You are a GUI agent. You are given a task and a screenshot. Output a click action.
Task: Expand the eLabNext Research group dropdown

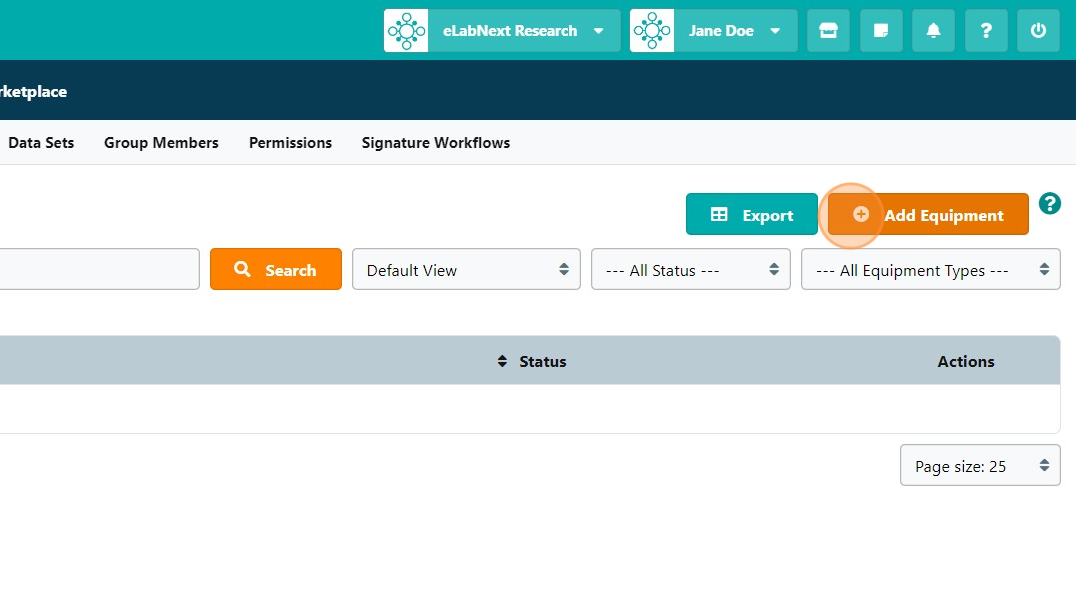coord(598,31)
